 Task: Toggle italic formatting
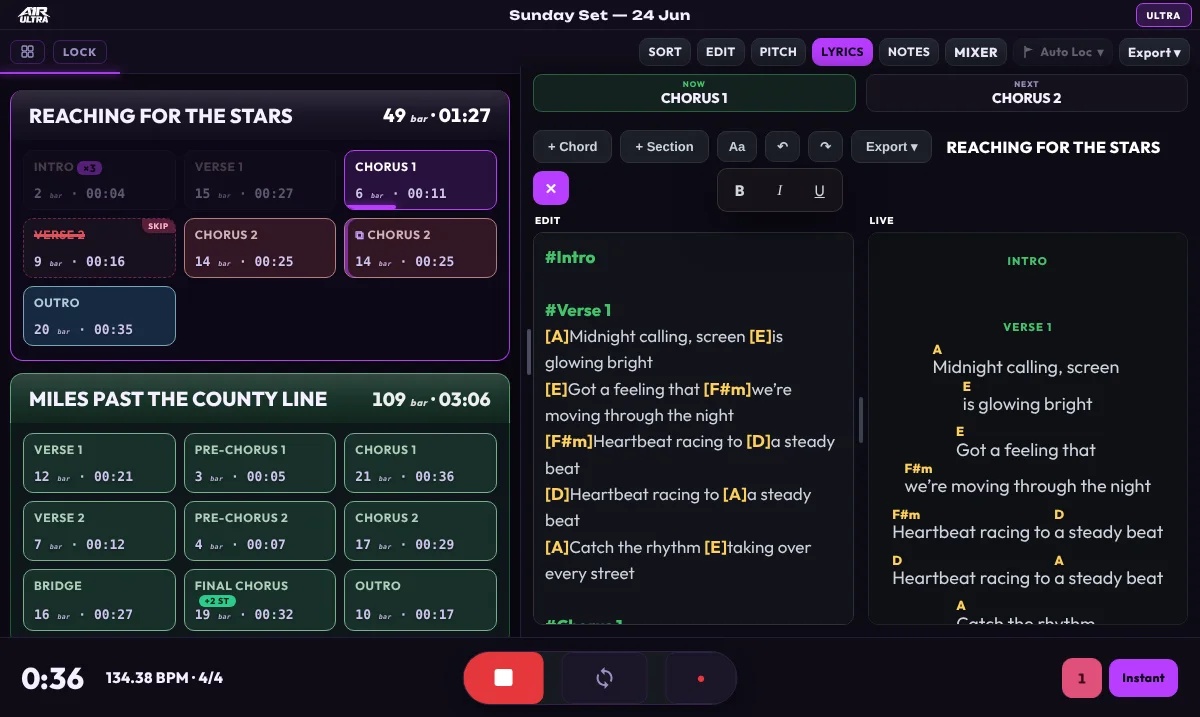pos(779,190)
